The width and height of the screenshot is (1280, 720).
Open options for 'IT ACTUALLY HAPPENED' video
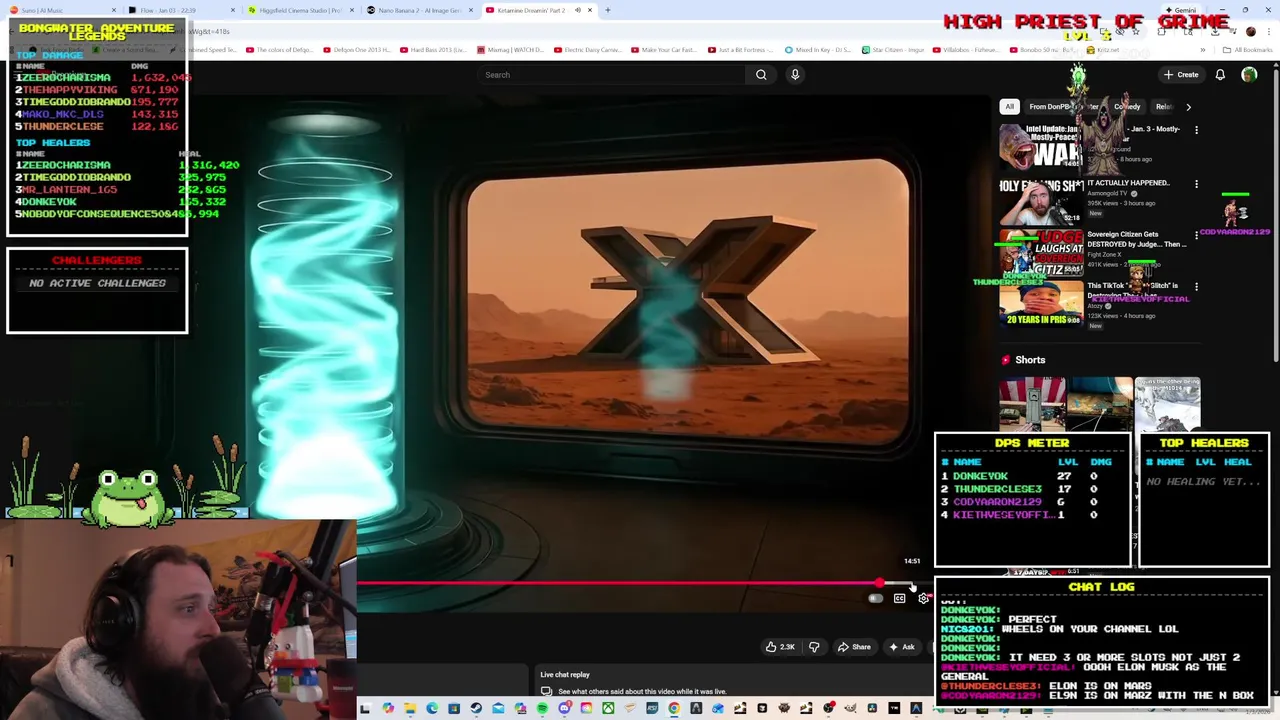click(1196, 184)
